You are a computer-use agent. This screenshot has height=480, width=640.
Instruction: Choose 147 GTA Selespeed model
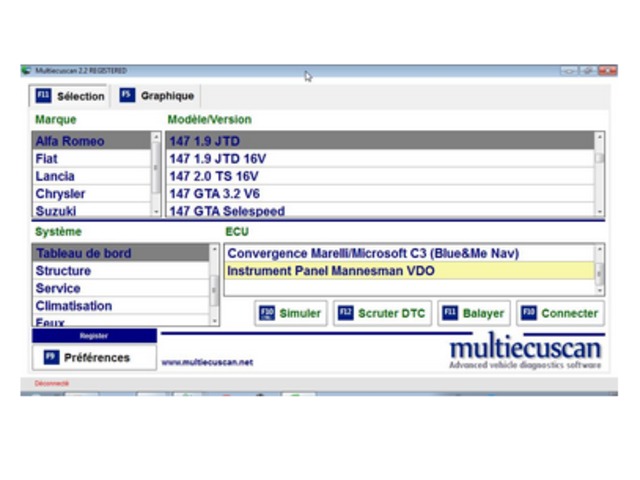click(380, 210)
